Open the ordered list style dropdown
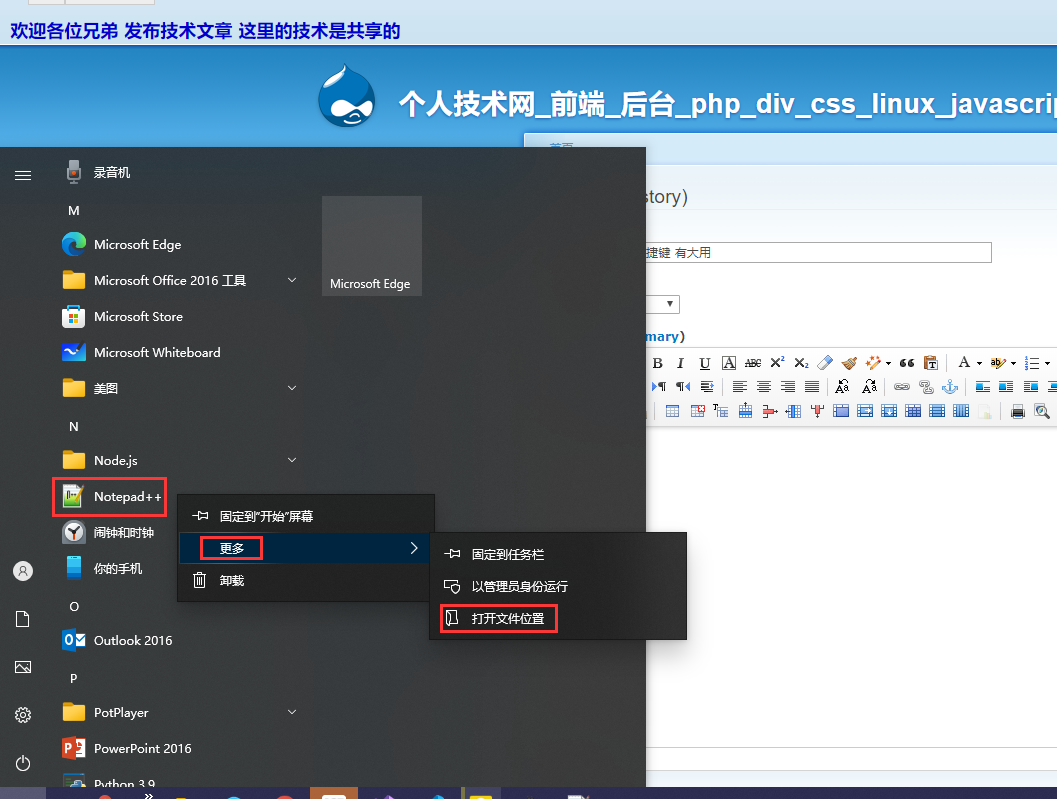The height and width of the screenshot is (799, 1057). coord(1047,363)
